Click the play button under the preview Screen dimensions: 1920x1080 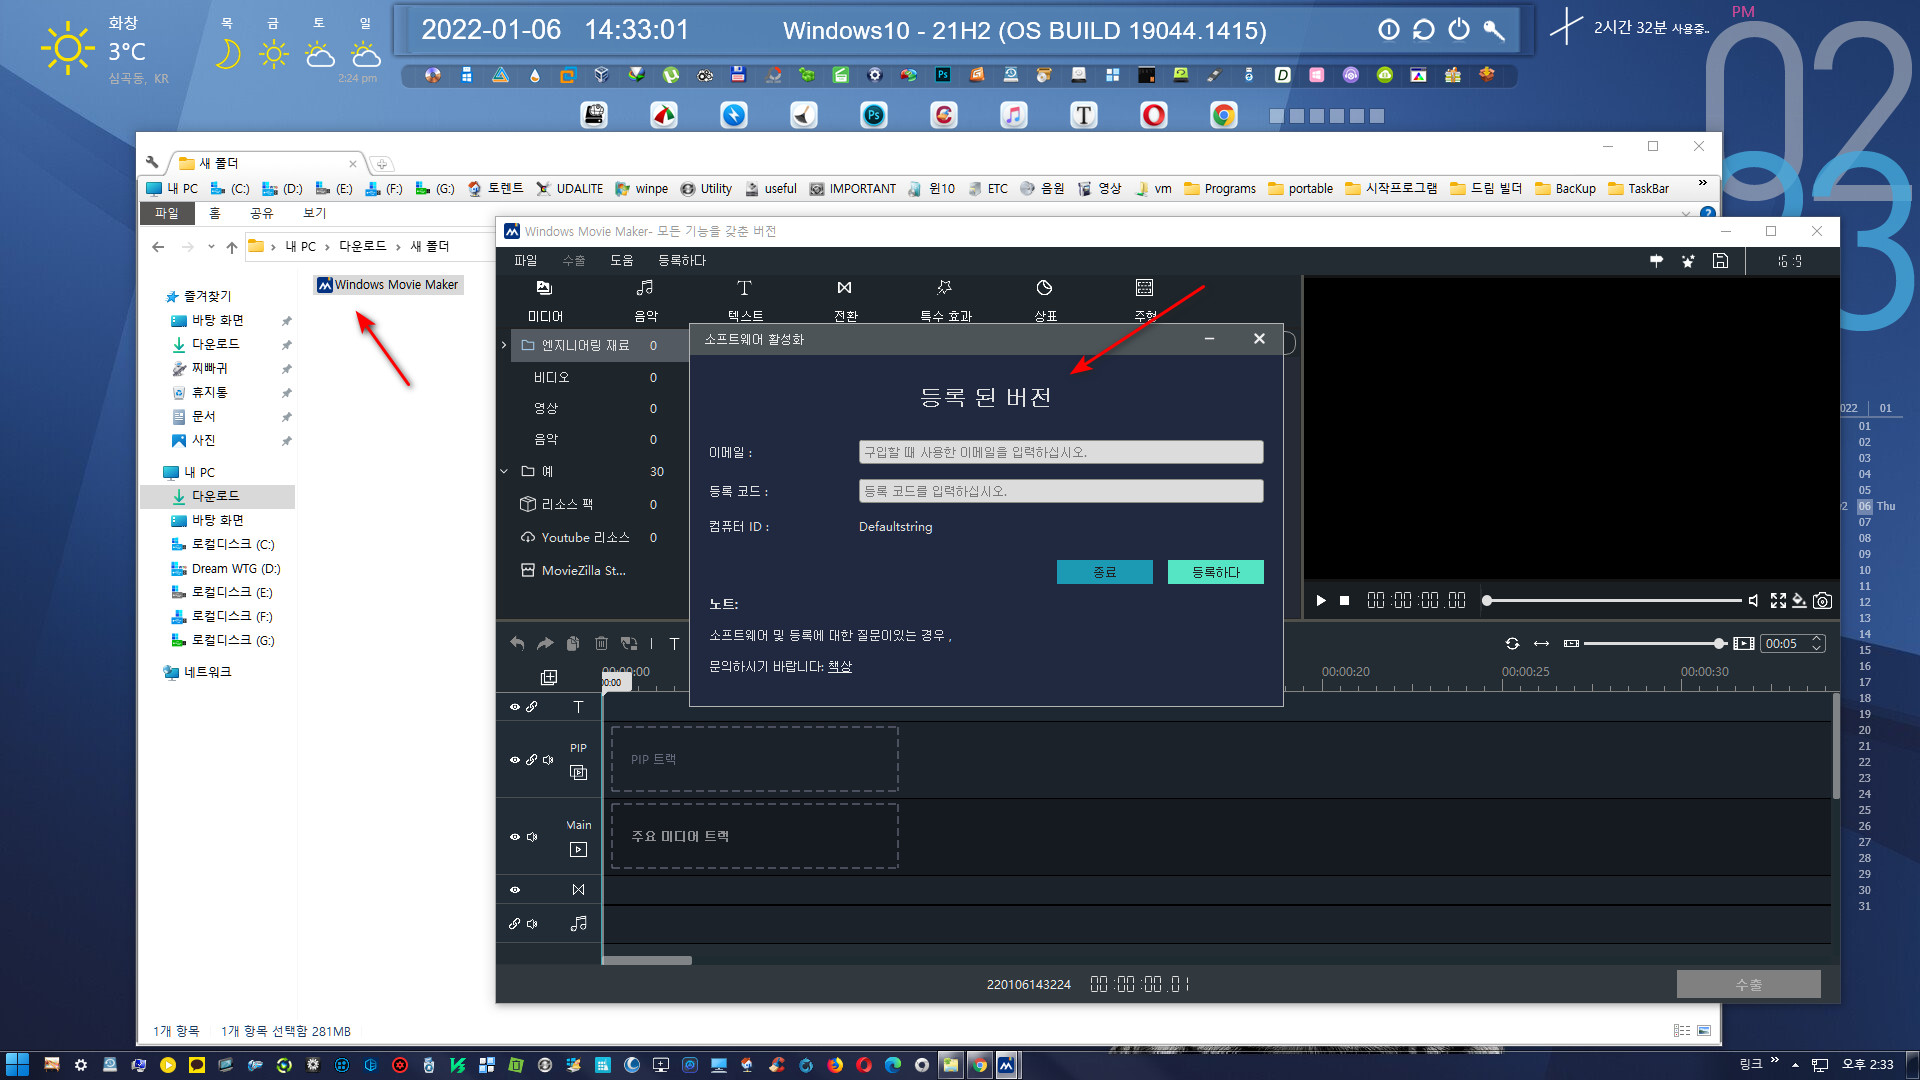pos(1321,600)
